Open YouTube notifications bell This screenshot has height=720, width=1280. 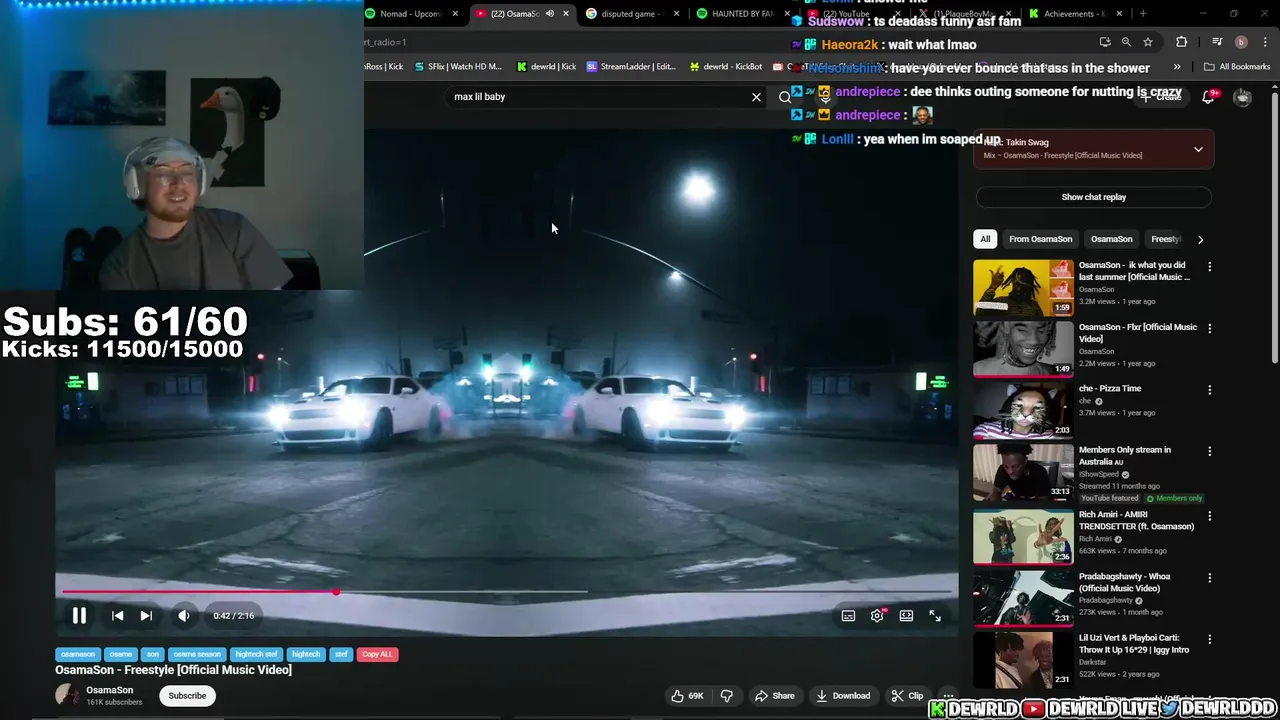1209,97
